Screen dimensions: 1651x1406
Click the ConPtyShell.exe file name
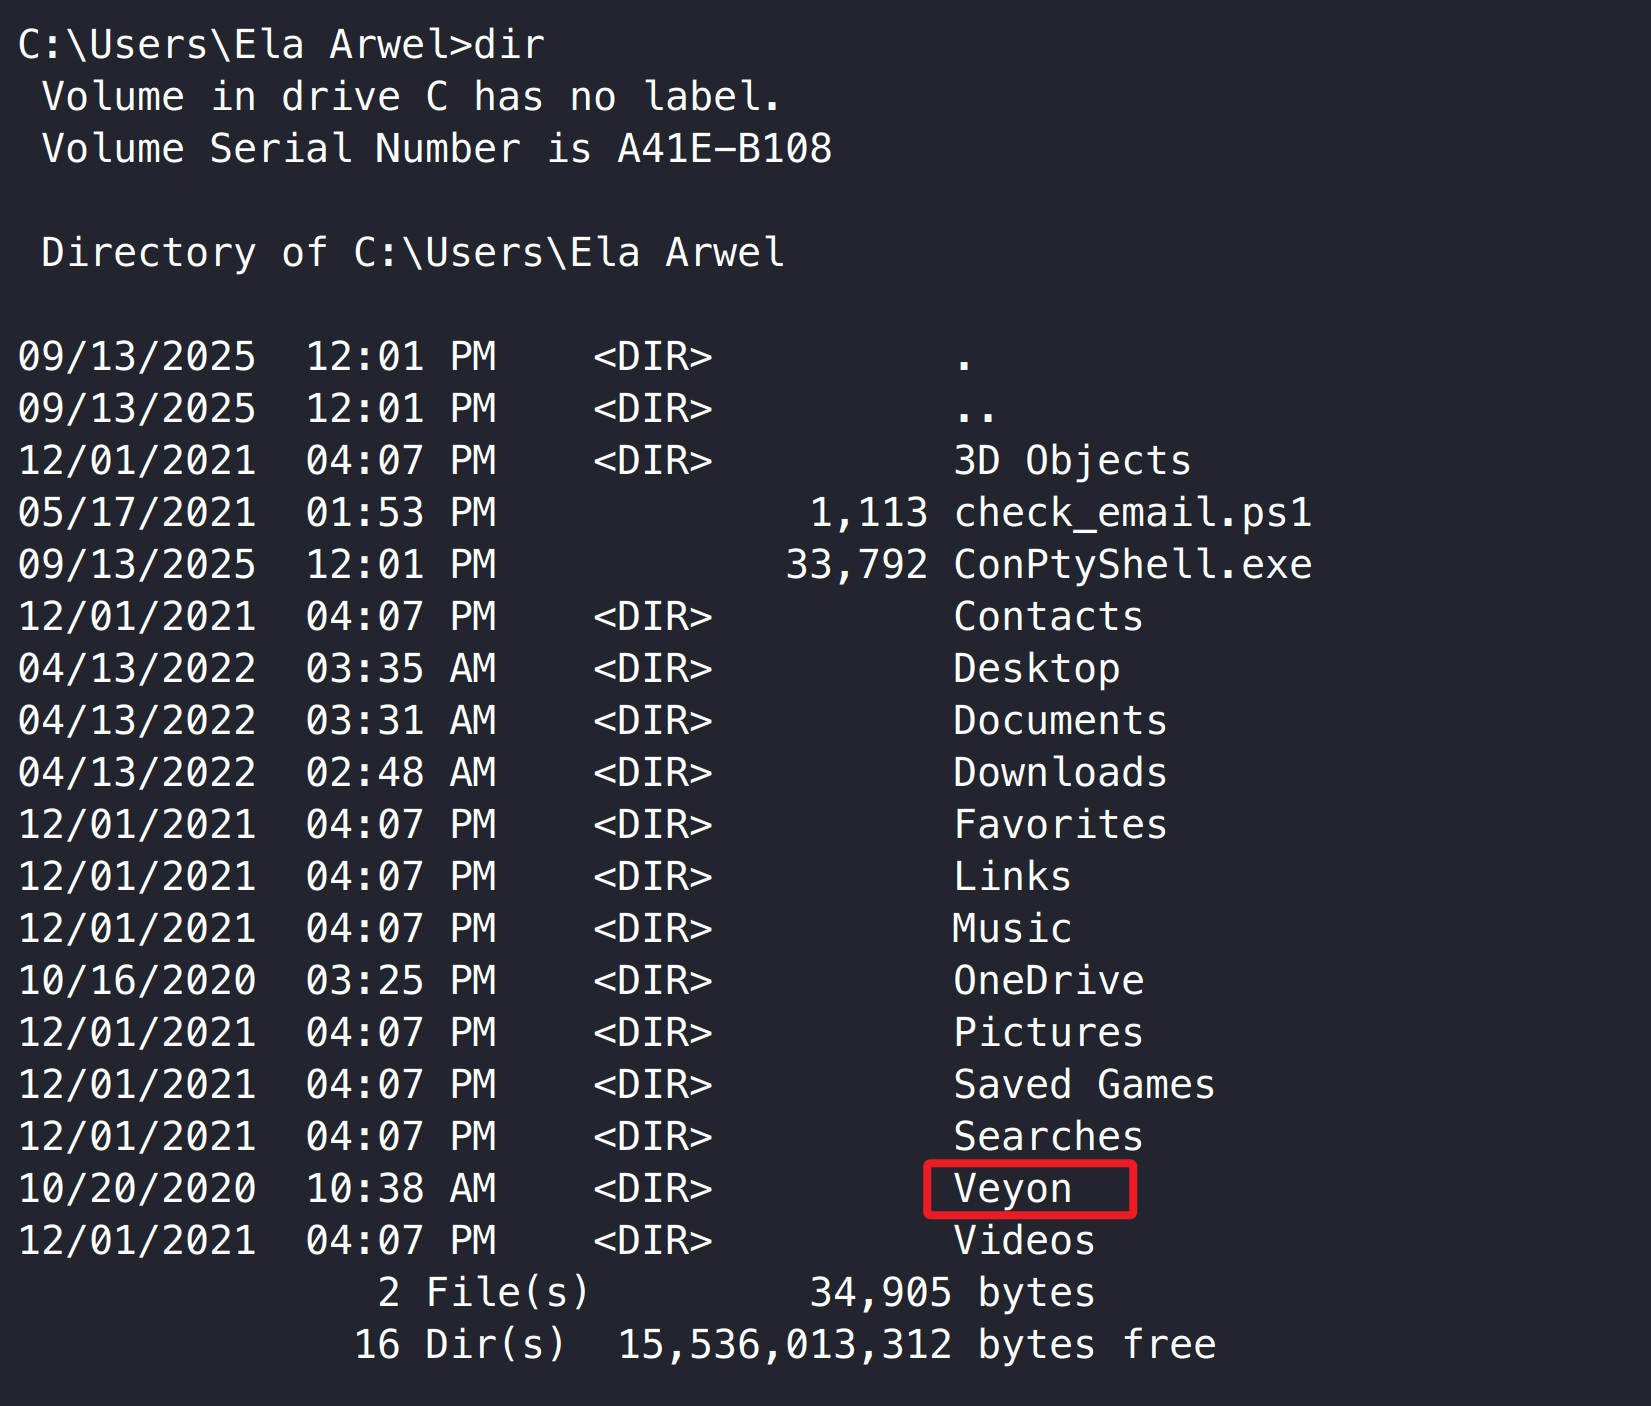click(1132, 565)
